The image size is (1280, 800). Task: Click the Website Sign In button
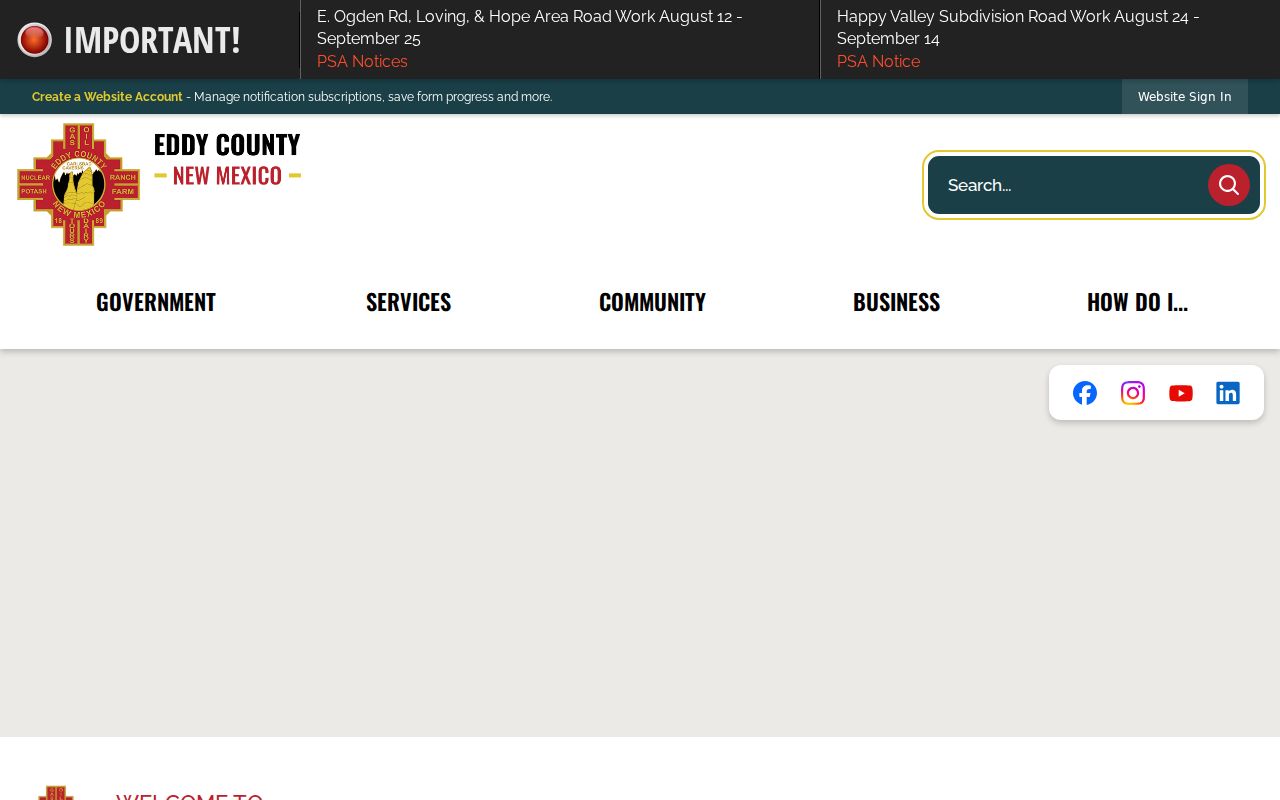(1185, 97)
